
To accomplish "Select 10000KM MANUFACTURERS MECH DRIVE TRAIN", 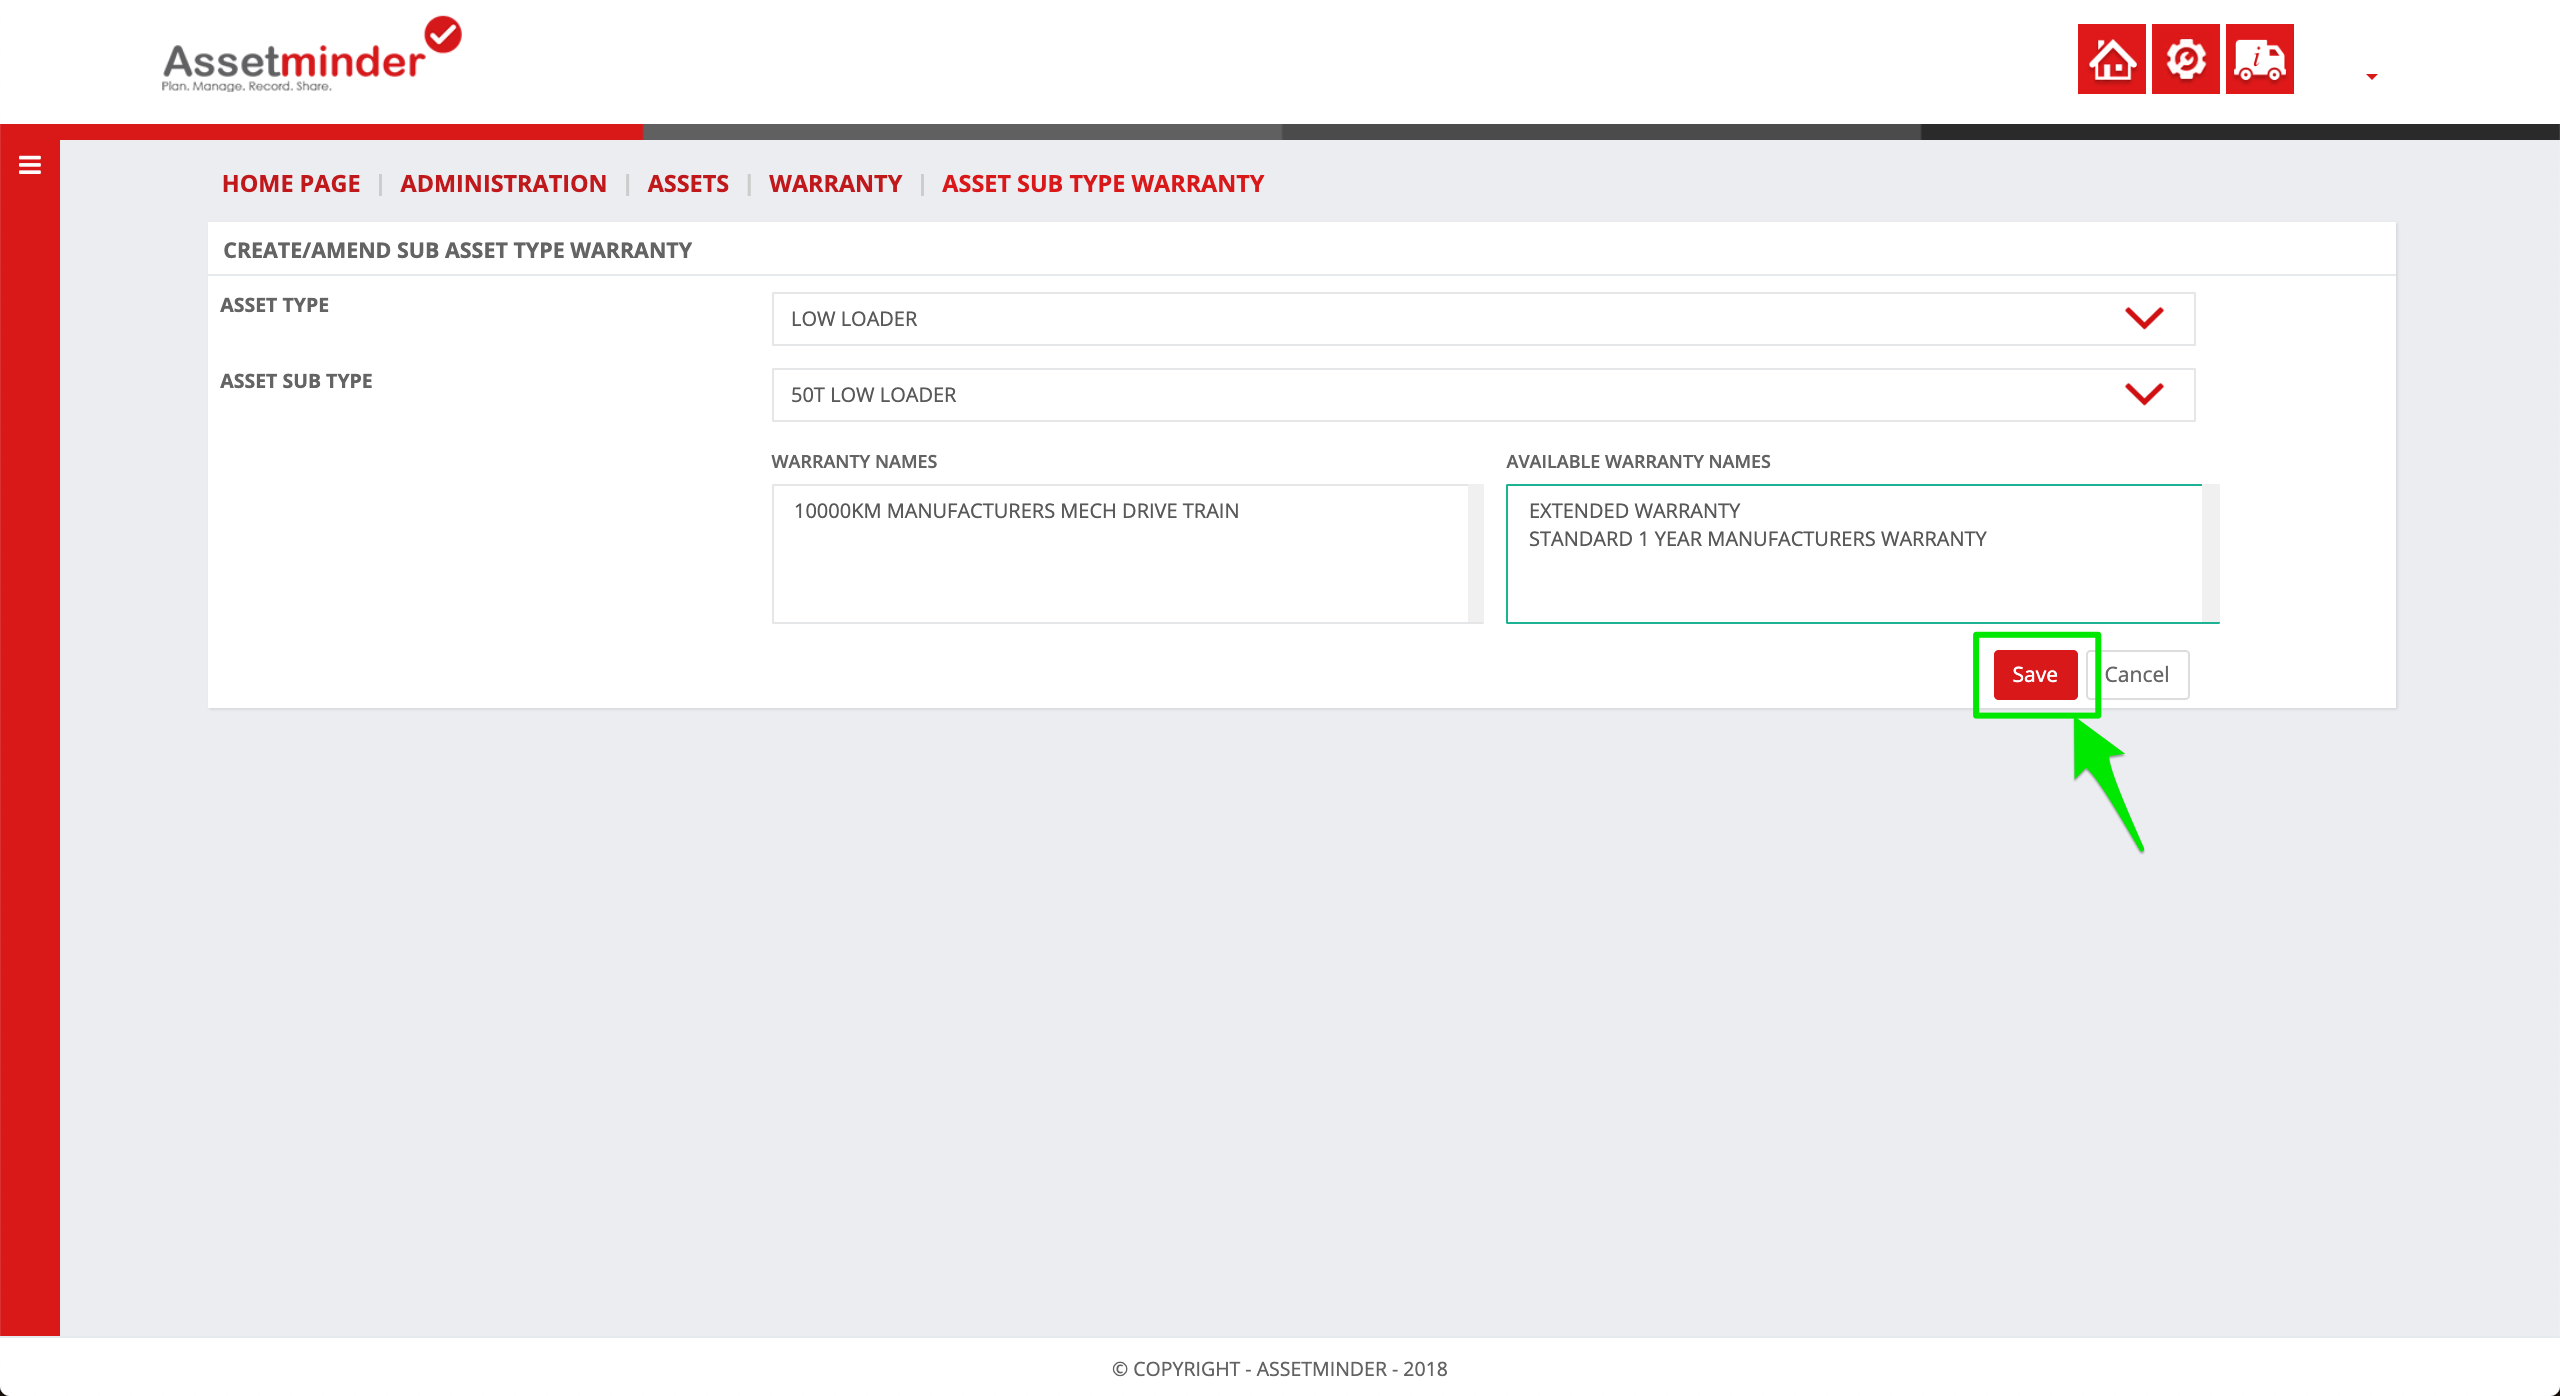I will point(1016,511).
